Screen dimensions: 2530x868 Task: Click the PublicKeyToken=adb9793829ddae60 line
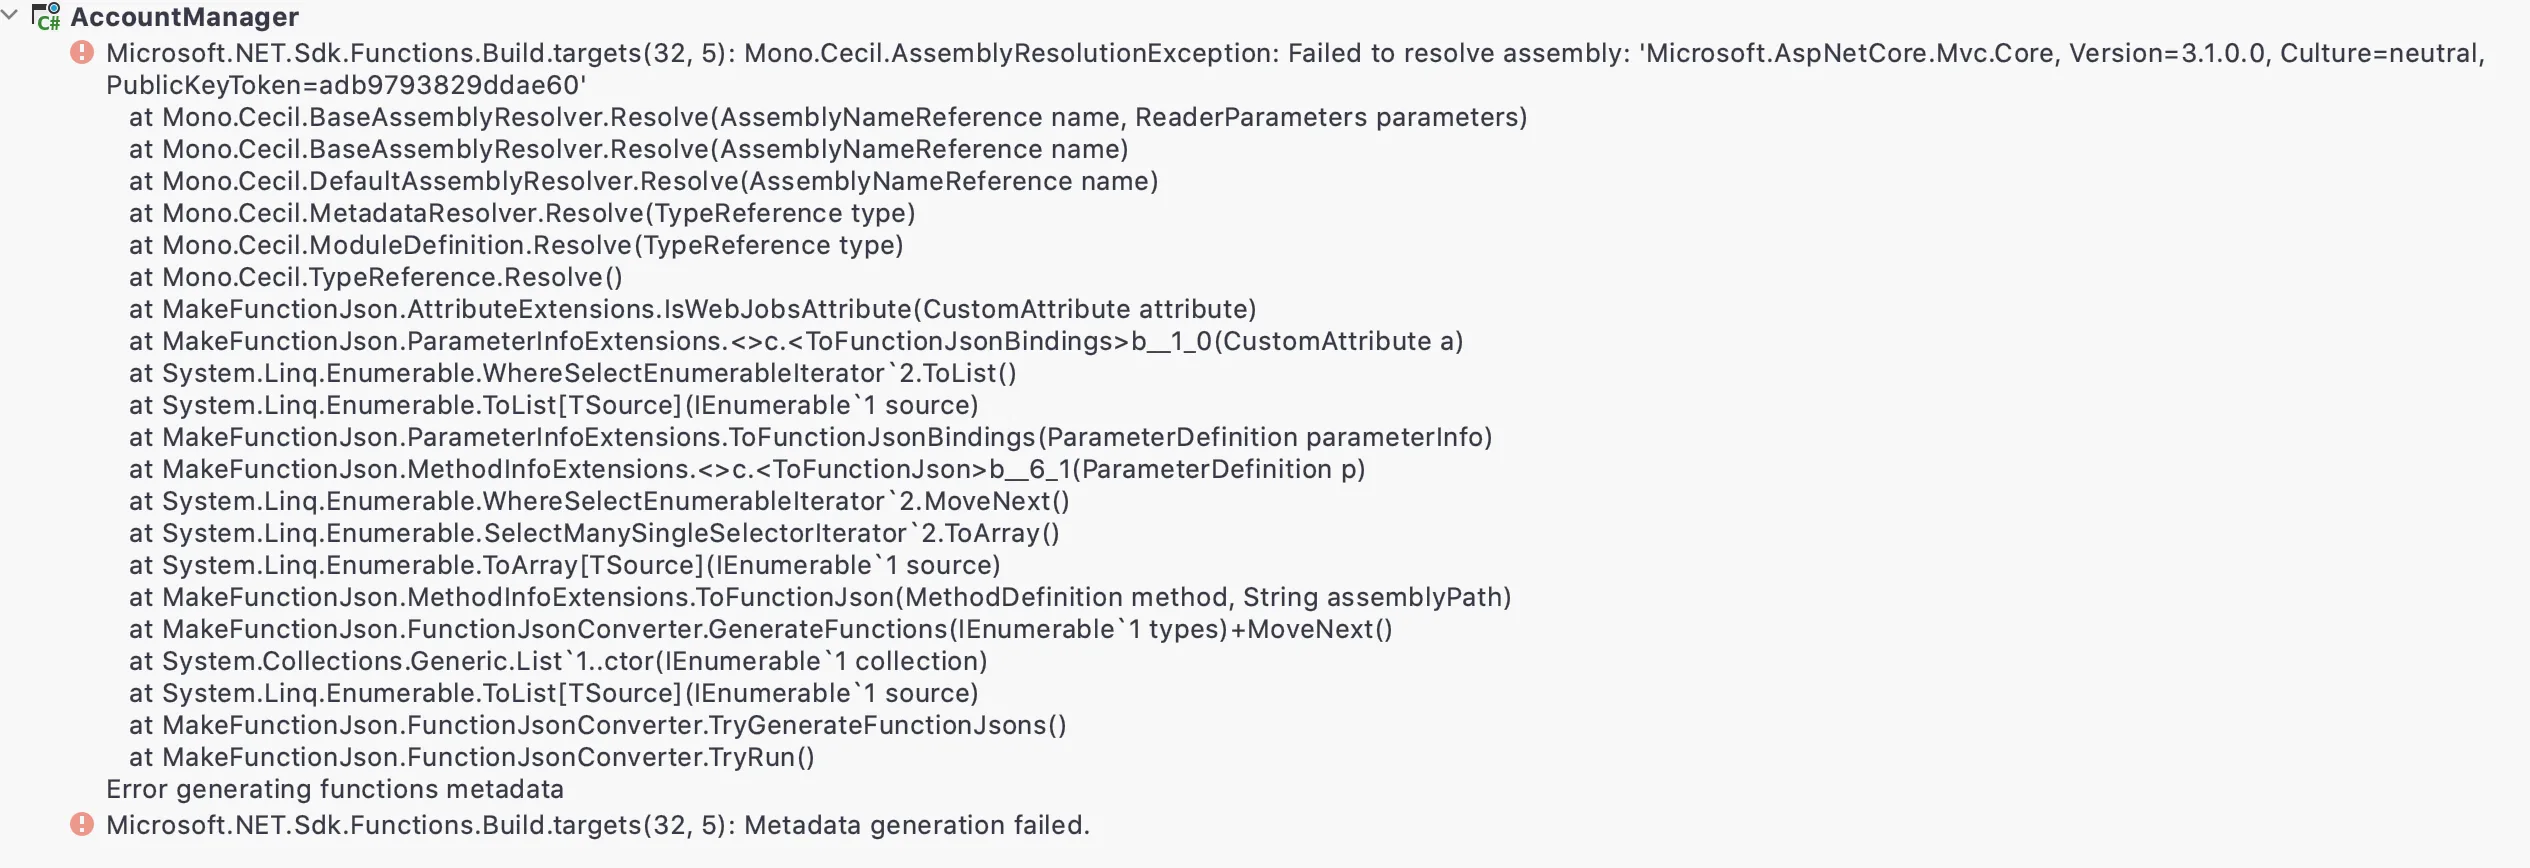pyautogui.click(x=346, y=85)
